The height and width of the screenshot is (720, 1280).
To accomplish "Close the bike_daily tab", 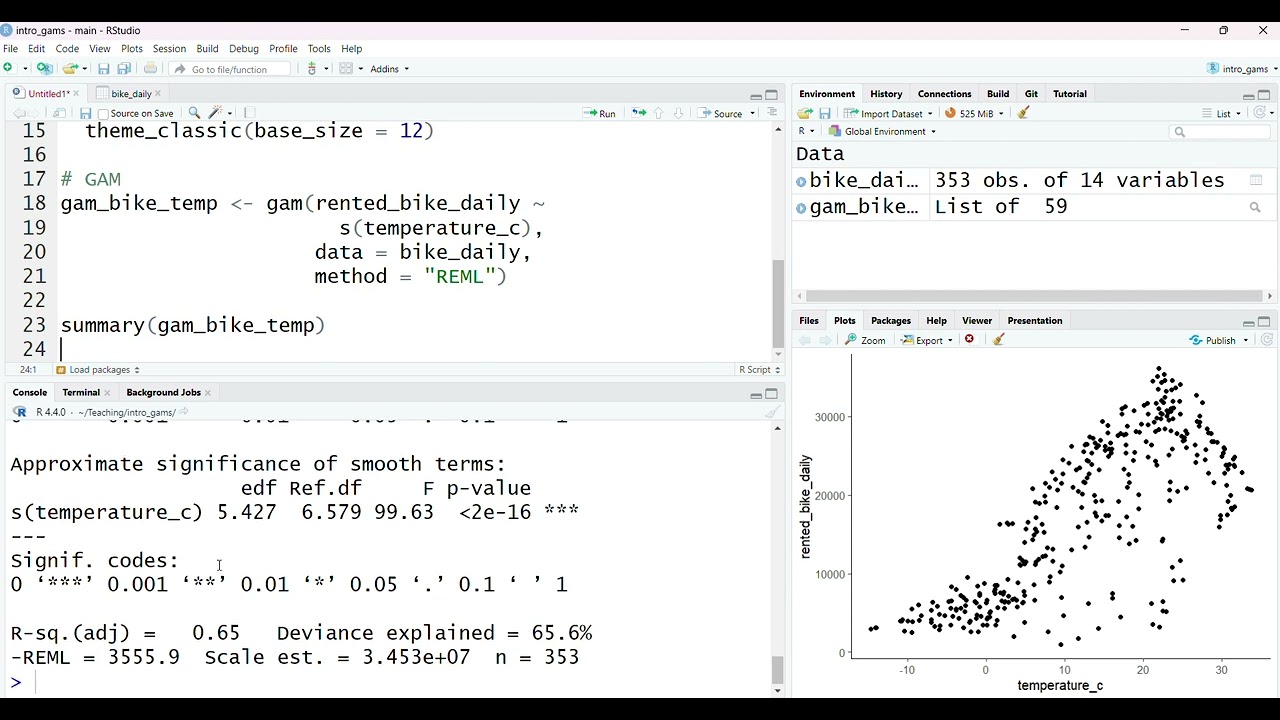I will point(158,93).
